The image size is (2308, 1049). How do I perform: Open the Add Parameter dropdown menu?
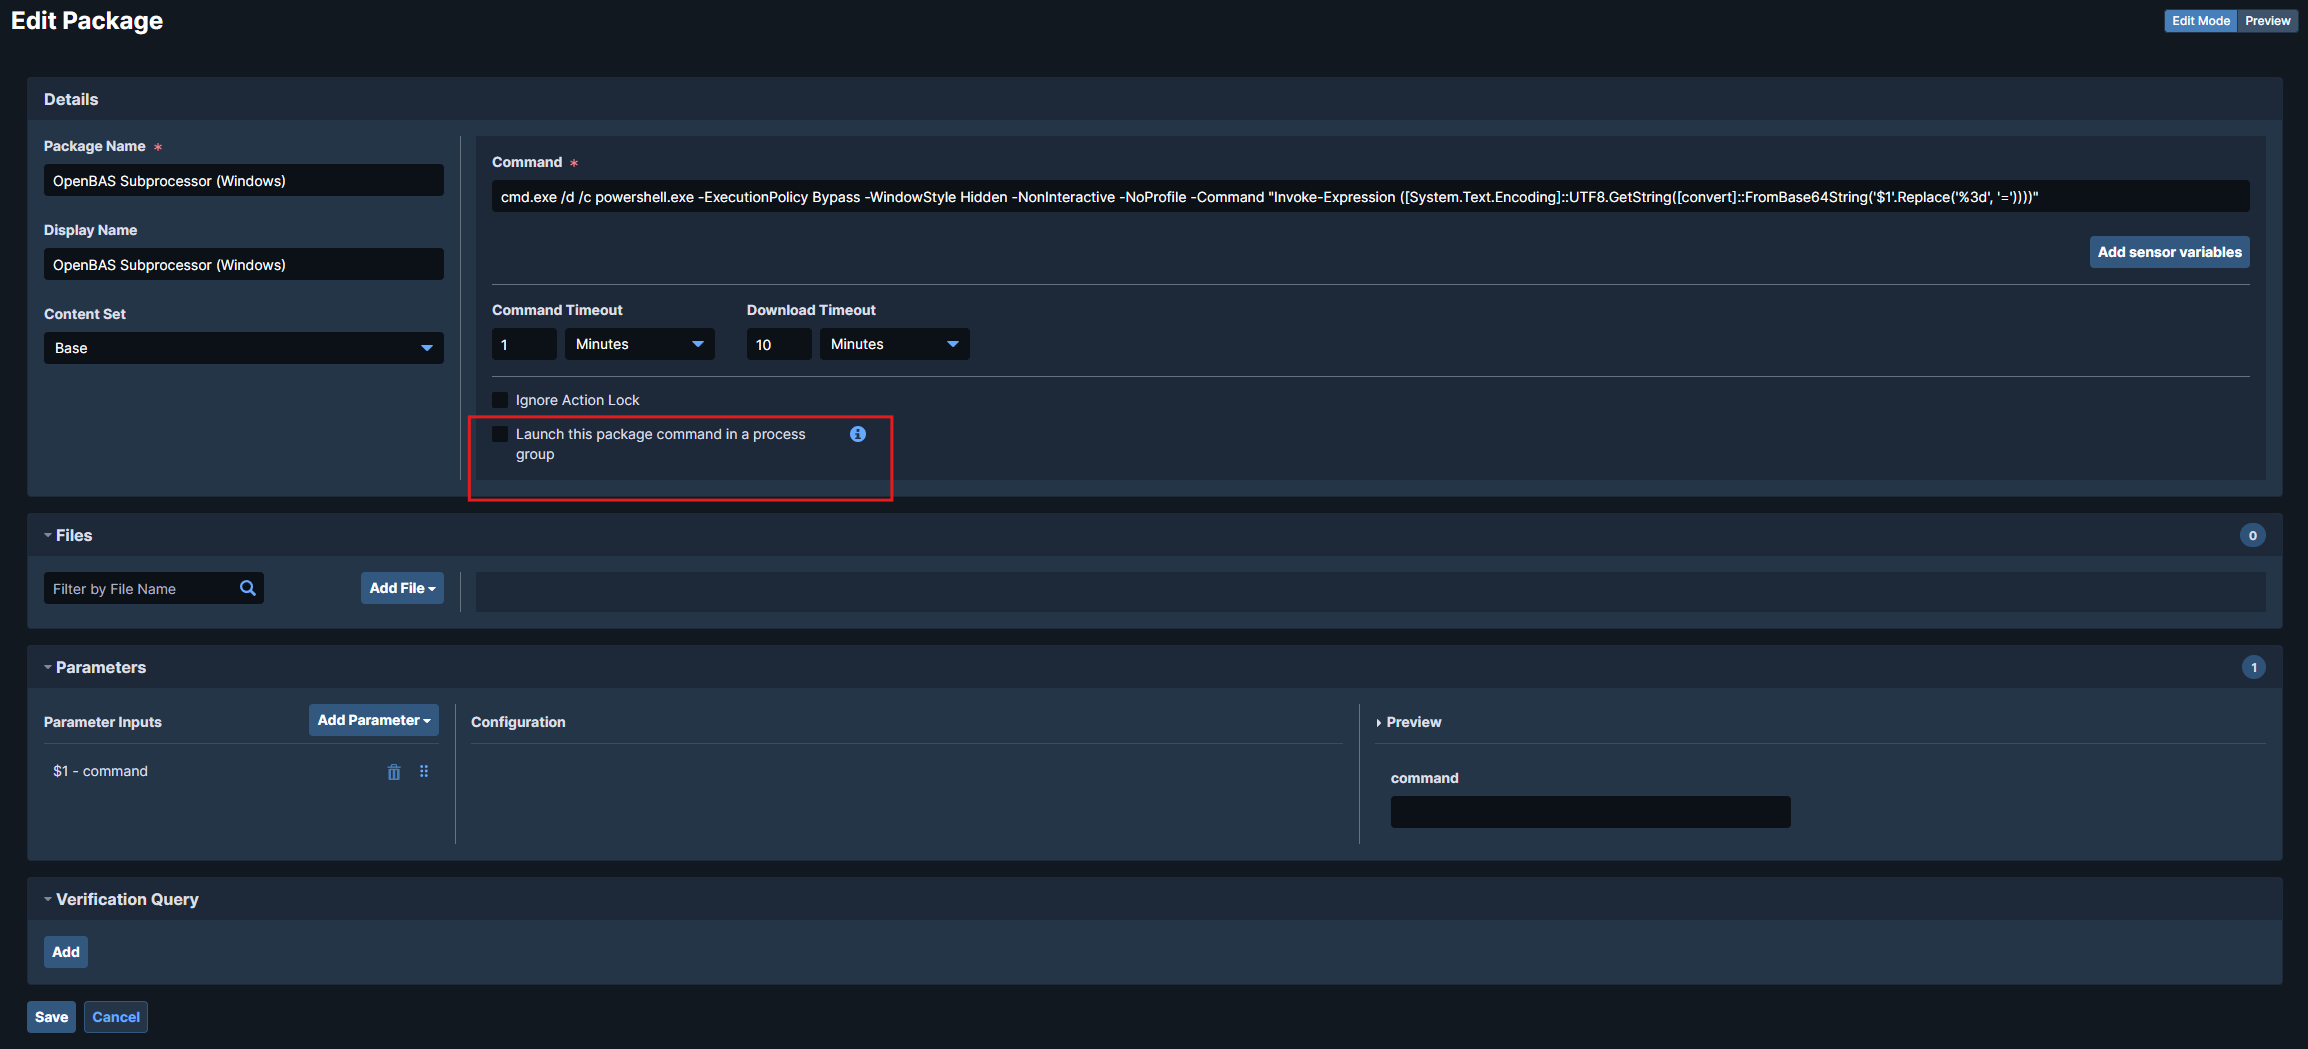pyautogui.click(x=373, y=720)
